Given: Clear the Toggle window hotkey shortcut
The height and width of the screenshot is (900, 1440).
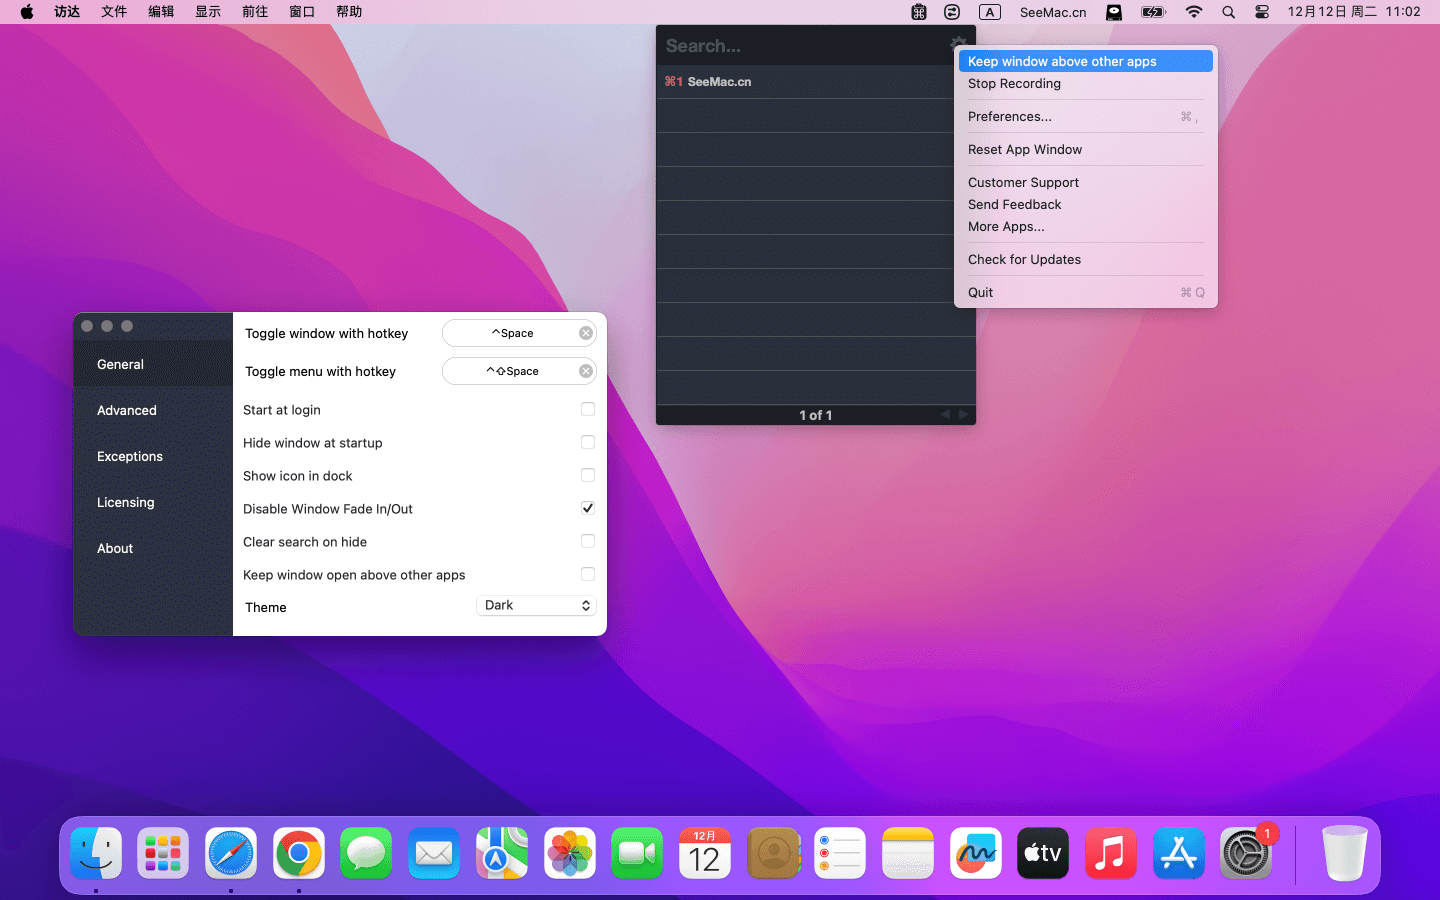Looking at the screenshot, I should pyautogui.click(x=586, y=333).
